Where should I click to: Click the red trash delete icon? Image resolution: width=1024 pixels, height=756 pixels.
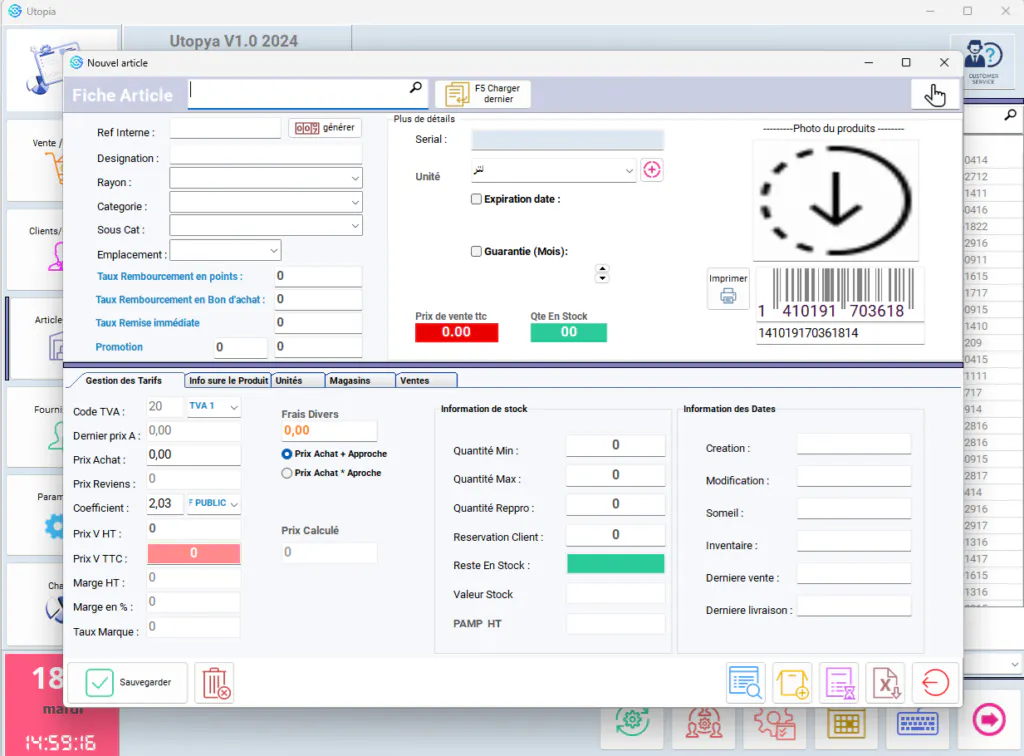pos(215,683)
